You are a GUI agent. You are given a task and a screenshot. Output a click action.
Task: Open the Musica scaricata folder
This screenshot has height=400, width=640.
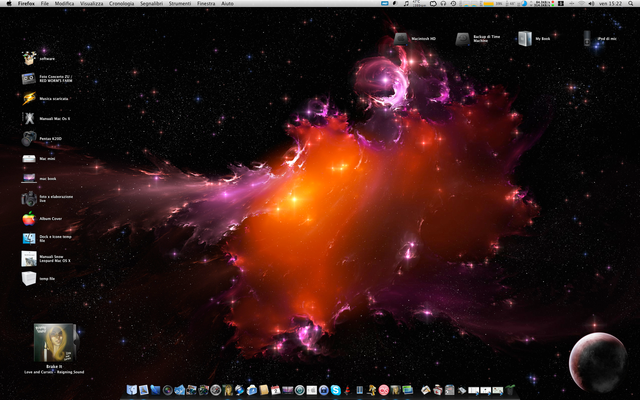(29, 98)
